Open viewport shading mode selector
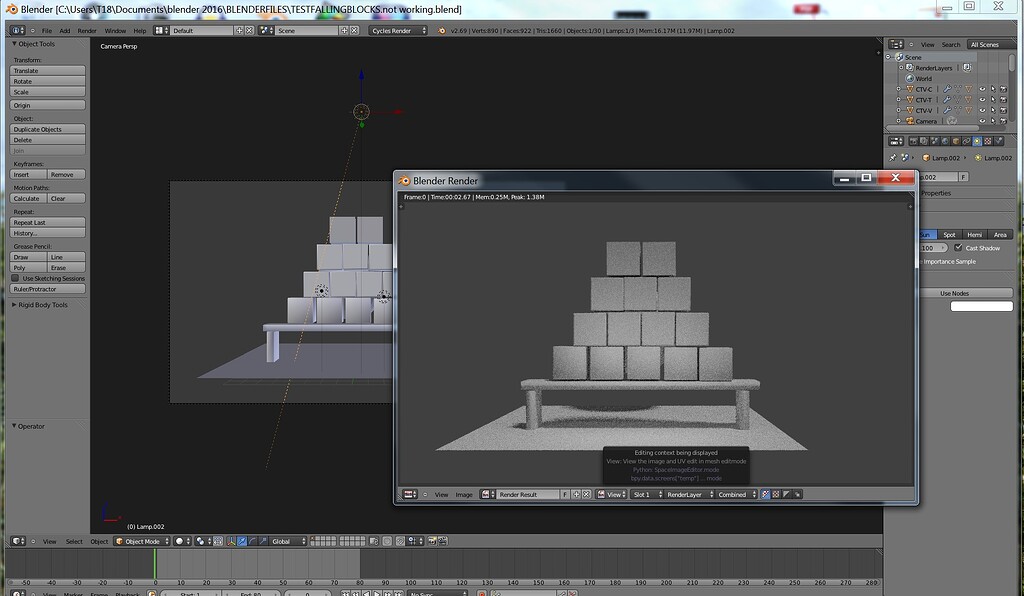 [182, 541]
